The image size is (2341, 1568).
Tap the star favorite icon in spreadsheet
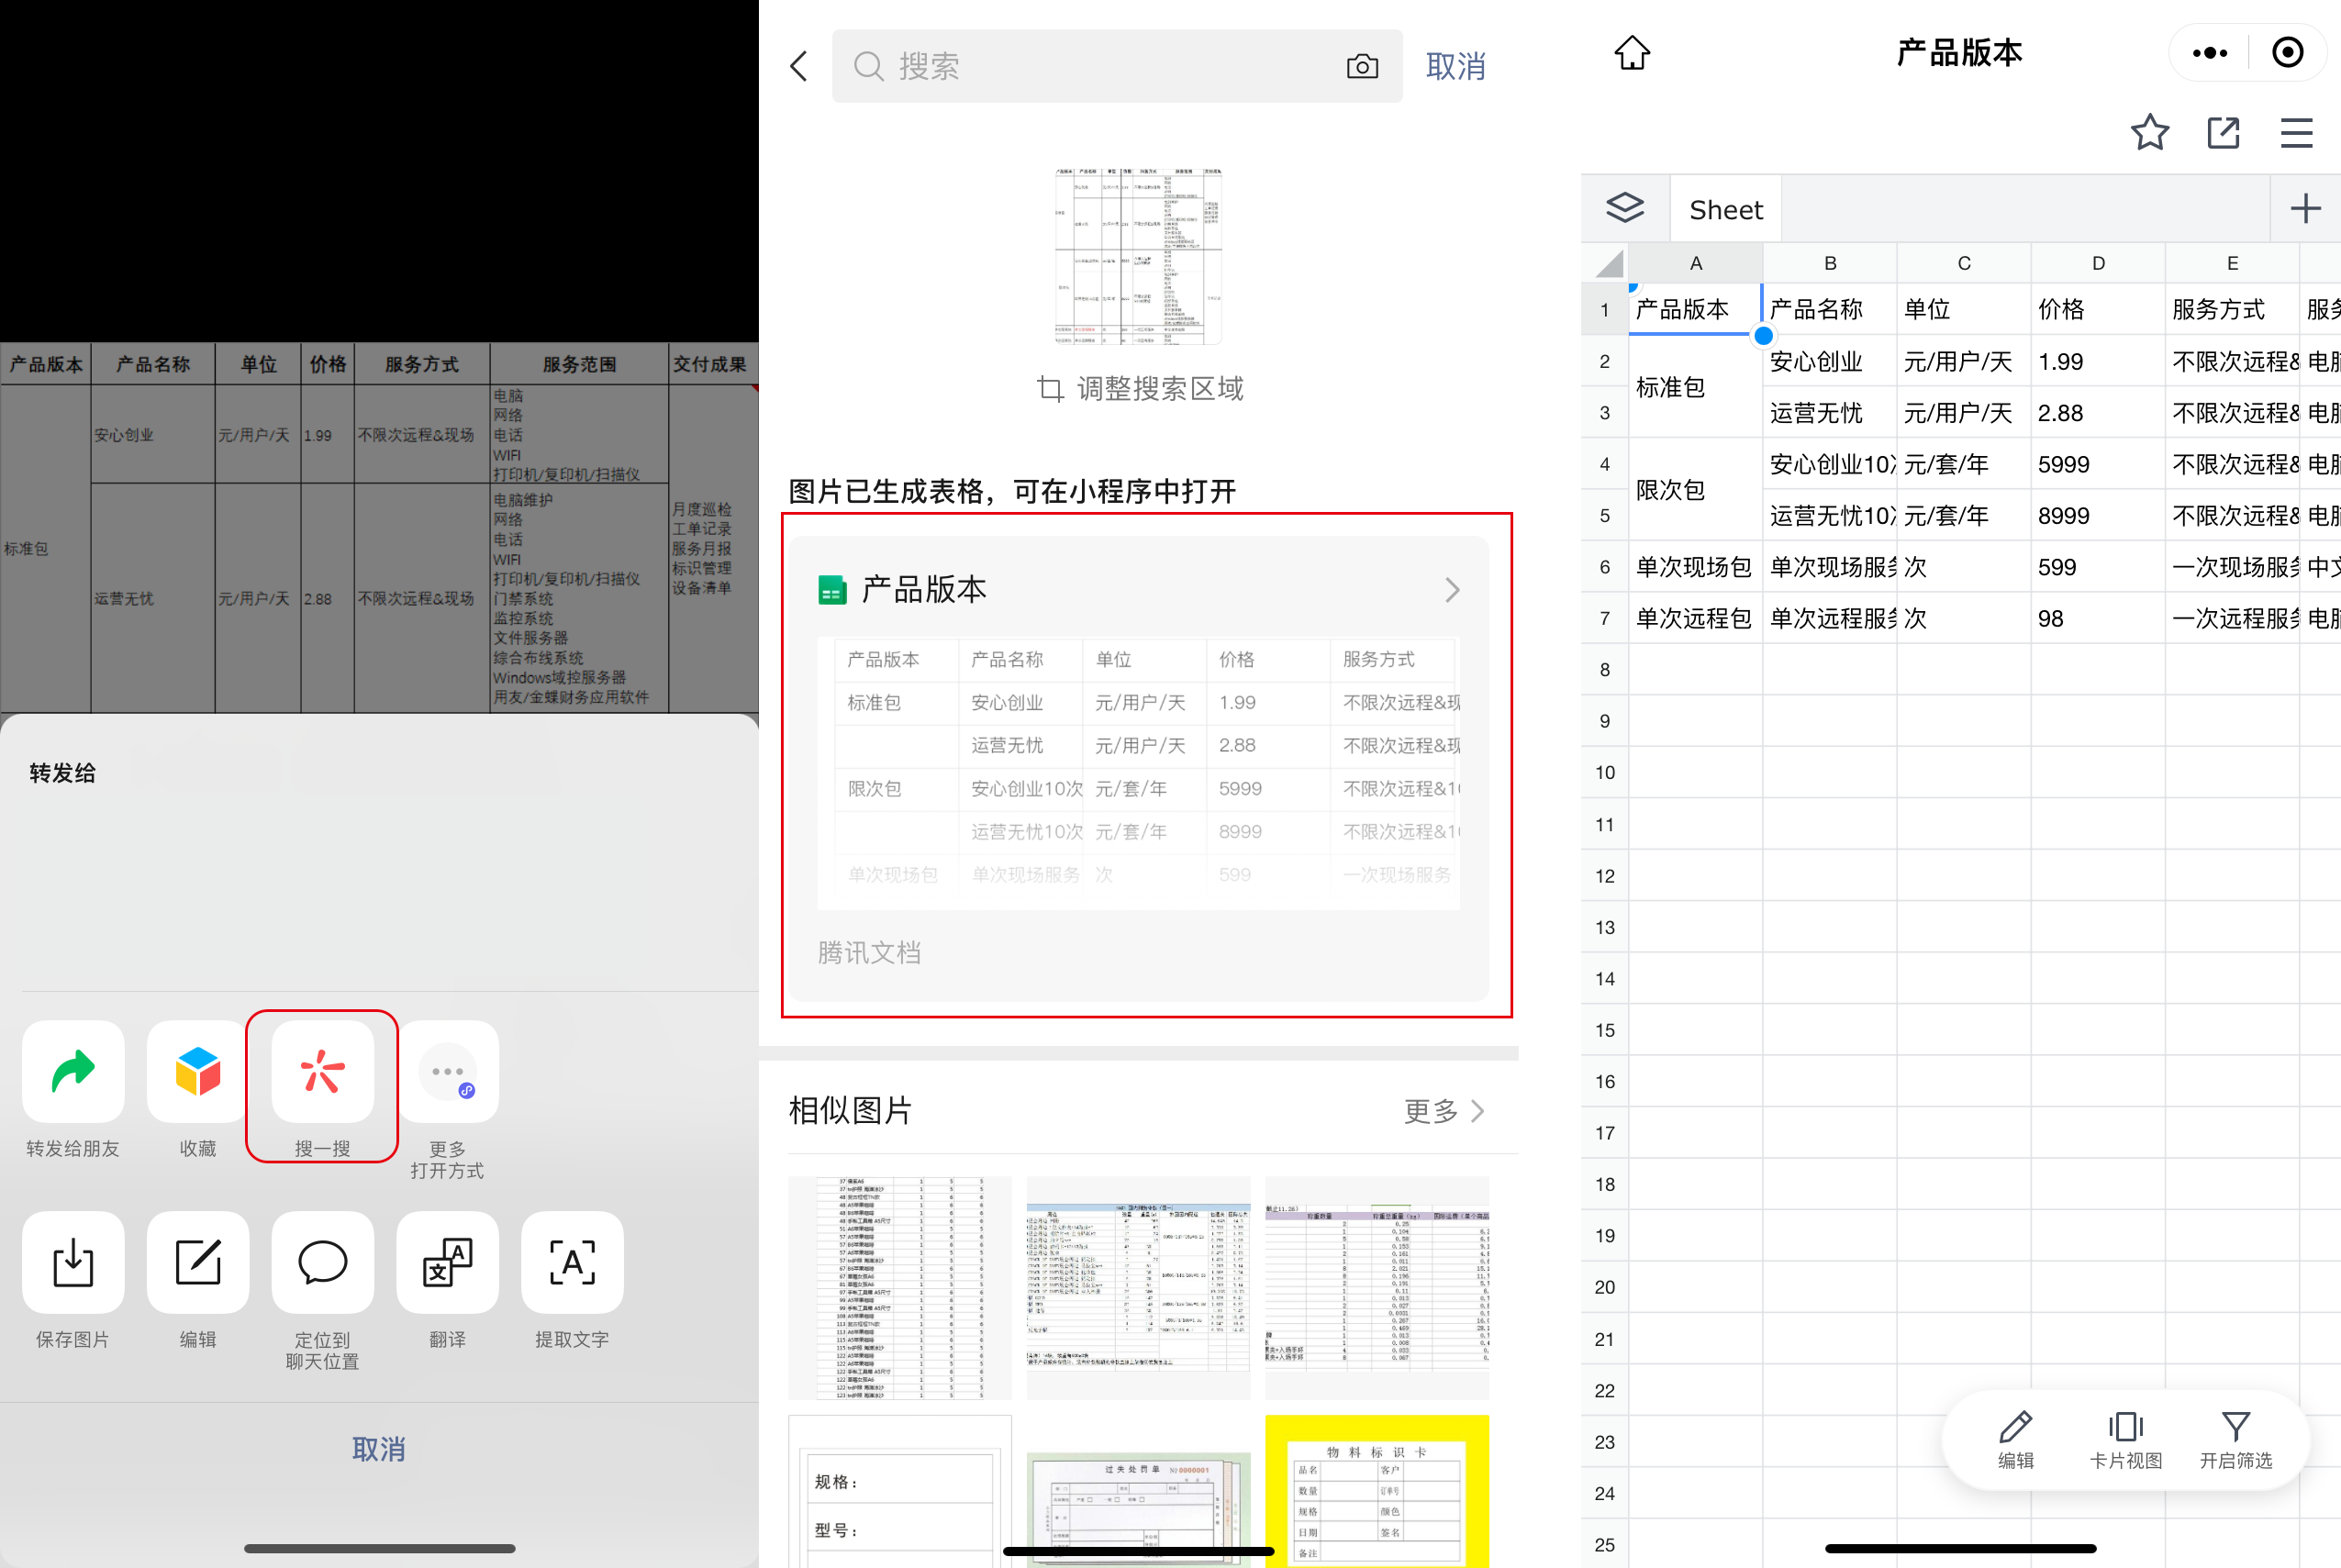[2149, 132]
